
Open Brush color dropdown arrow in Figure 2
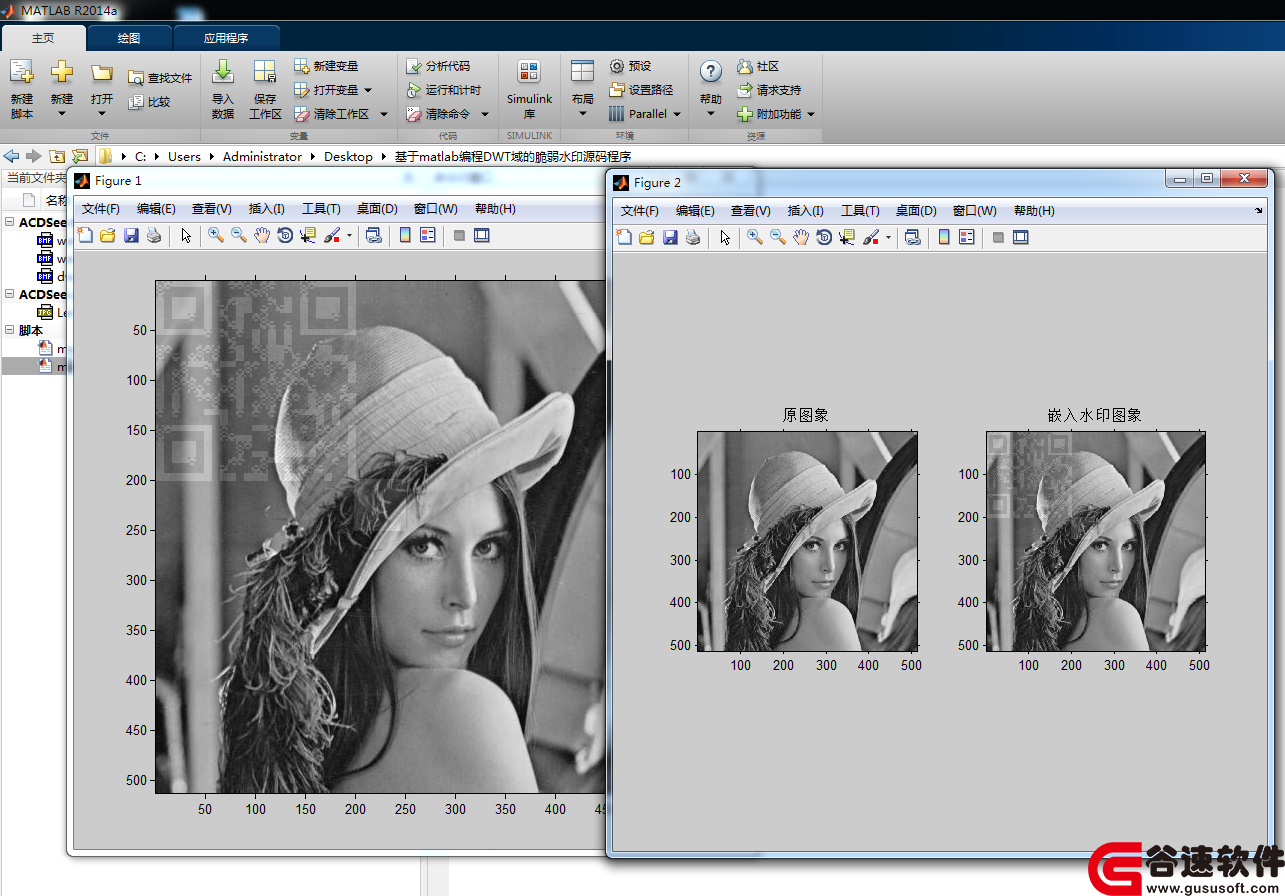(x=888, y=238)
